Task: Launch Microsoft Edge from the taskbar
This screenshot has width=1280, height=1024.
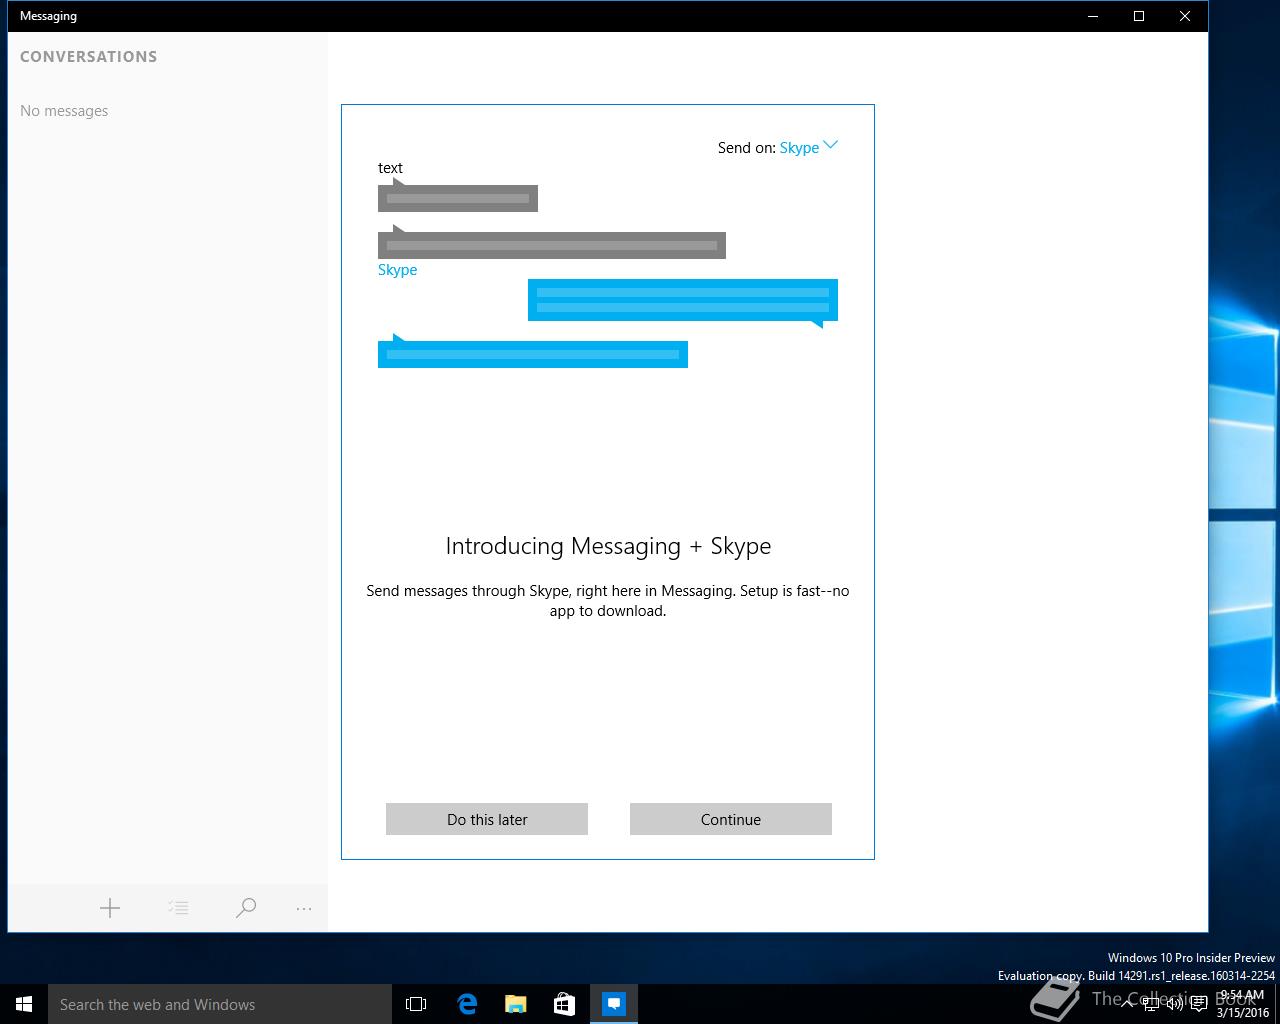Action: [466, 1004]
